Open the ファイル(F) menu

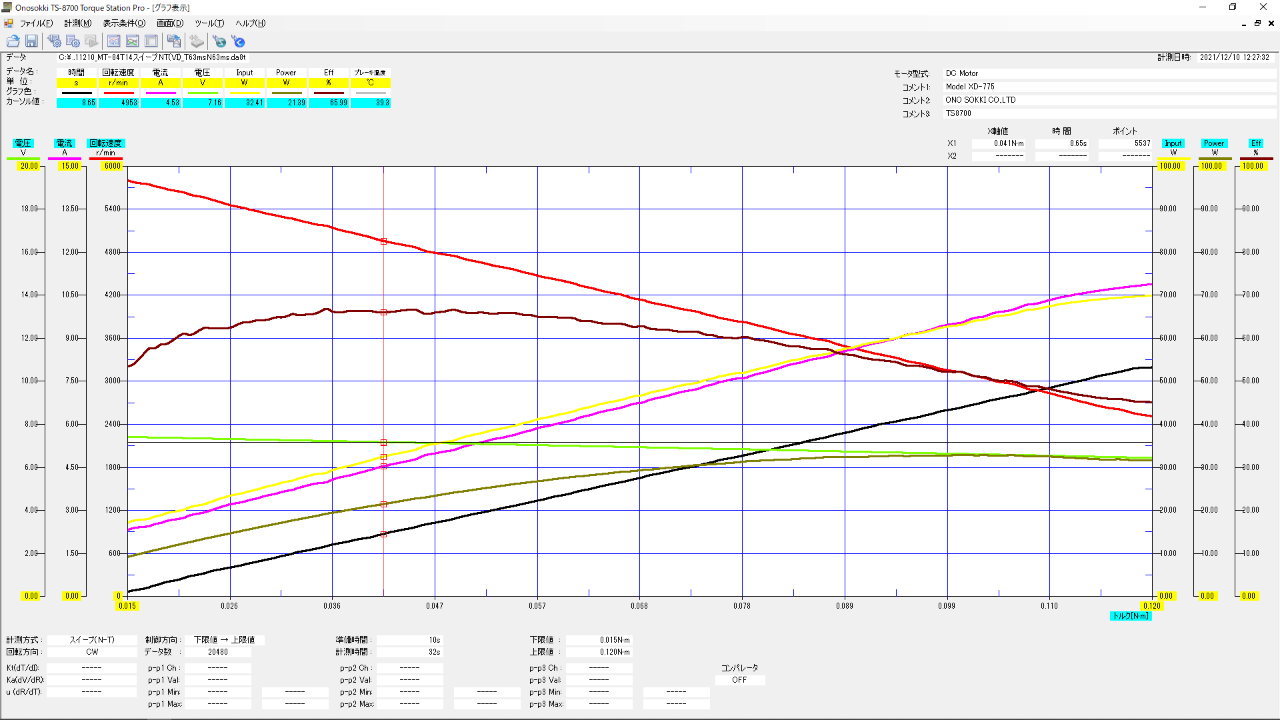point(37,22)
